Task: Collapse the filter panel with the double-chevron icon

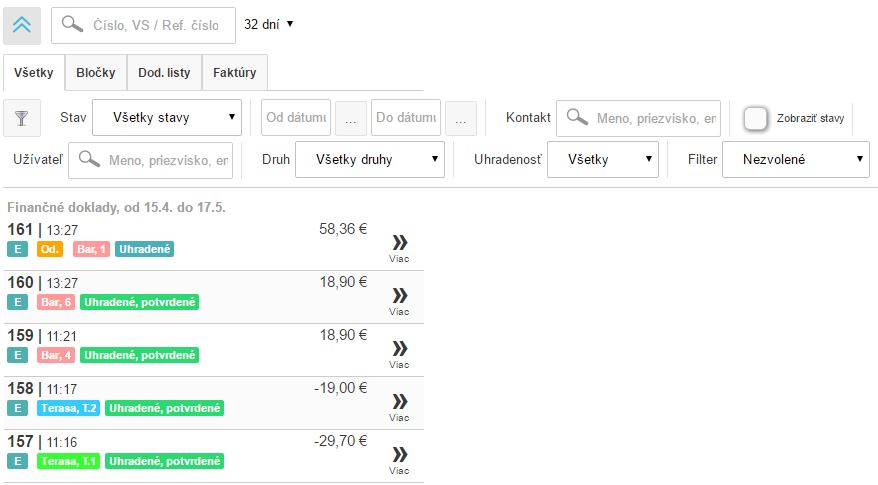Action: tap(22, 25)
